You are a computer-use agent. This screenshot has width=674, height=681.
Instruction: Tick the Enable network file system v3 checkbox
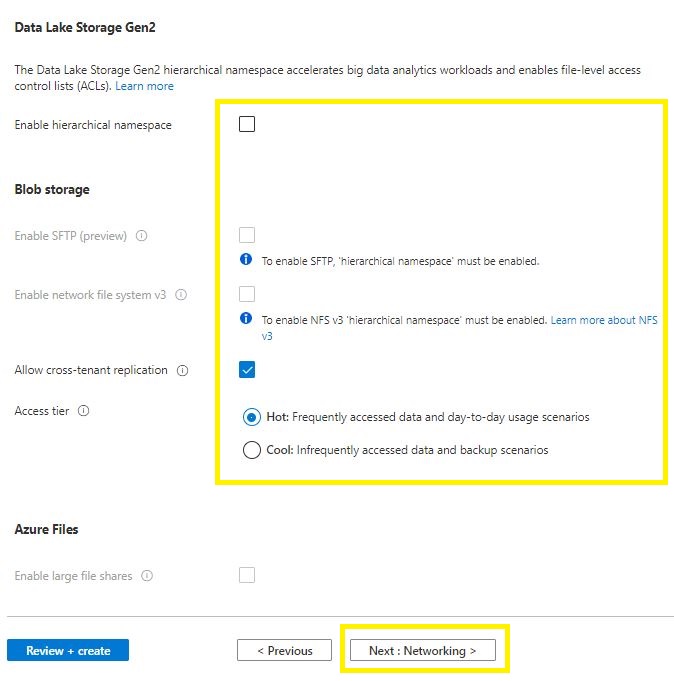click(247, 294)
